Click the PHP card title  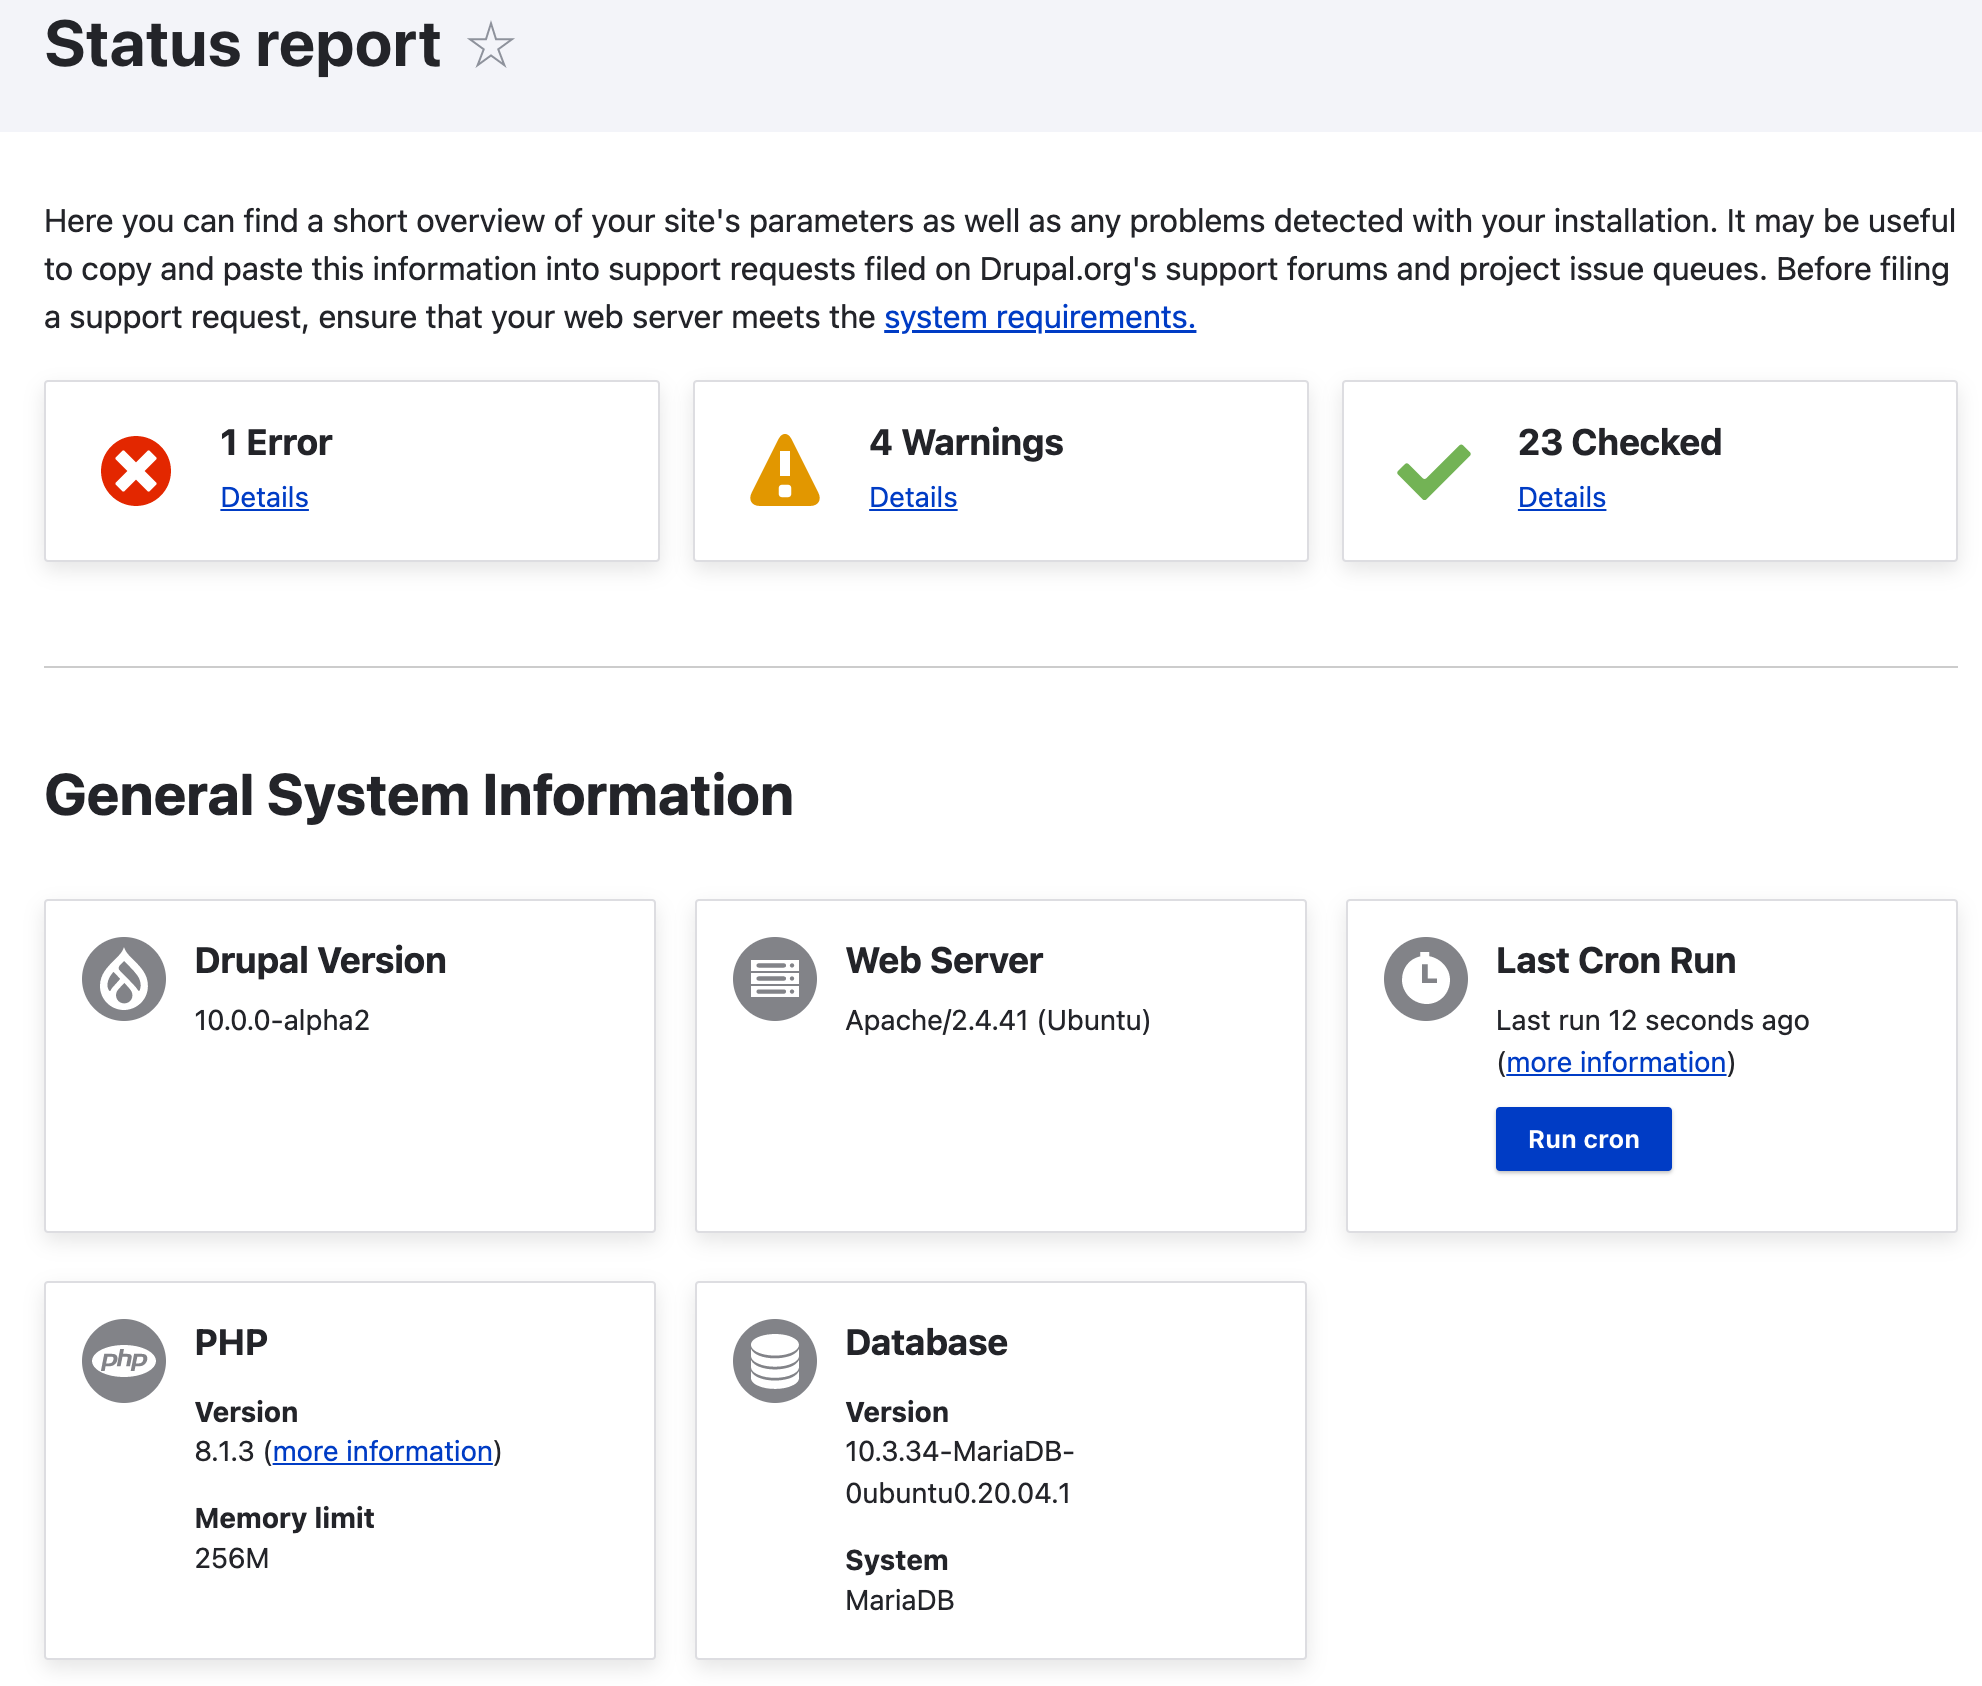tap(231, 1342)
